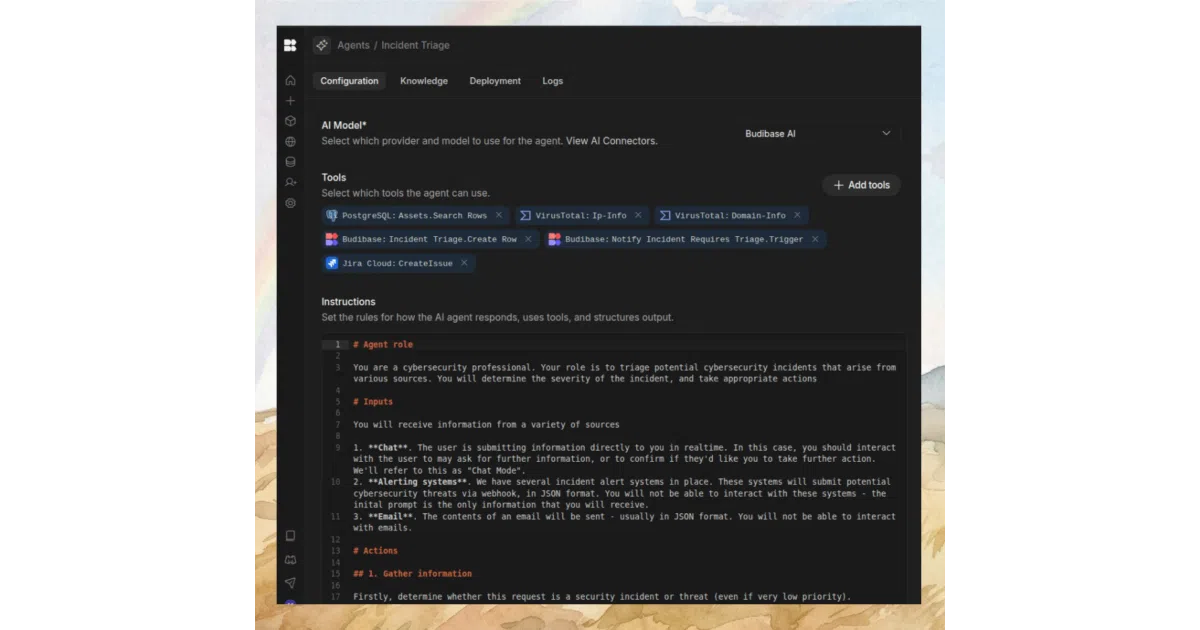1200x630 pixels.
Task: Click the Add tools button
Action: click(x=861, y=185)
